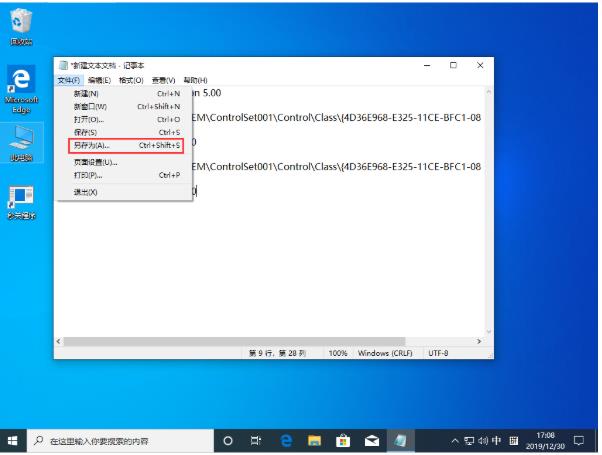
Task: Minimize the Notepad window
Action: click(x=427, y=65)
